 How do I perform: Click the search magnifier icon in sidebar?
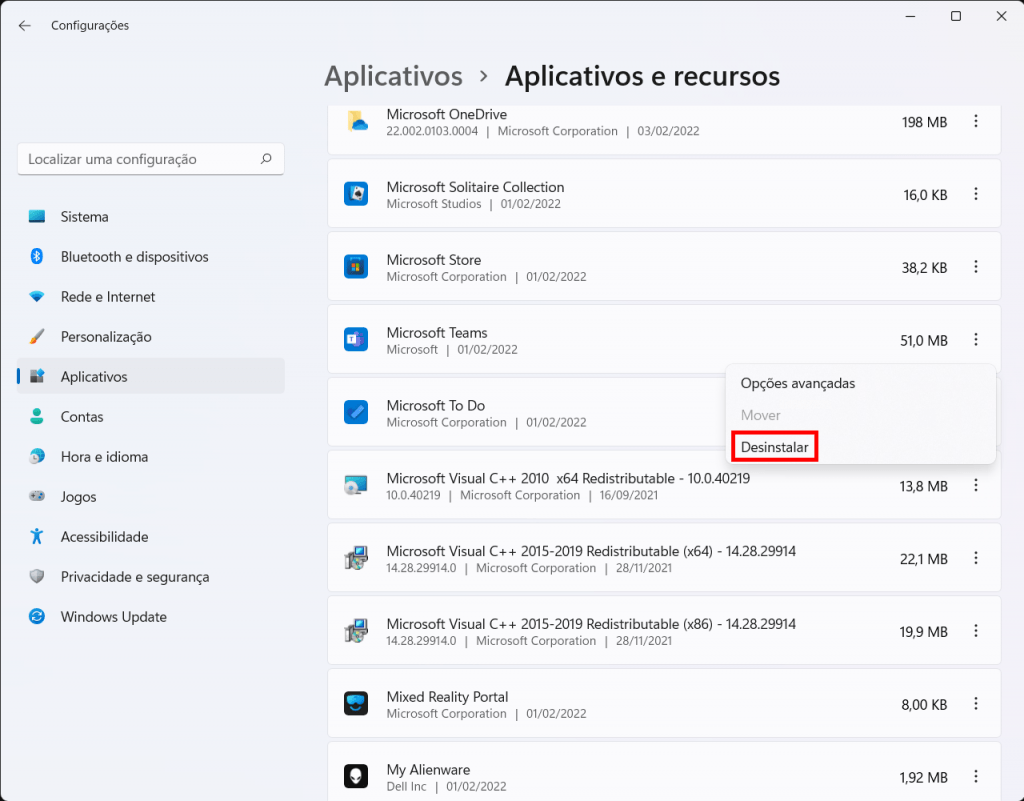[x=266, y=159]
